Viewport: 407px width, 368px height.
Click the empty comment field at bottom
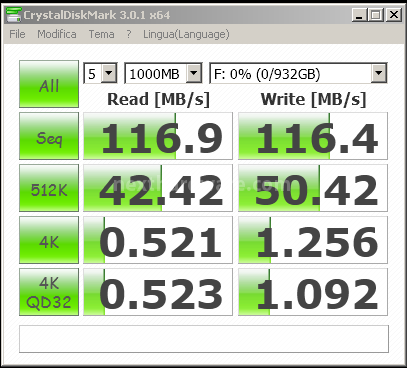pos(204,339)
